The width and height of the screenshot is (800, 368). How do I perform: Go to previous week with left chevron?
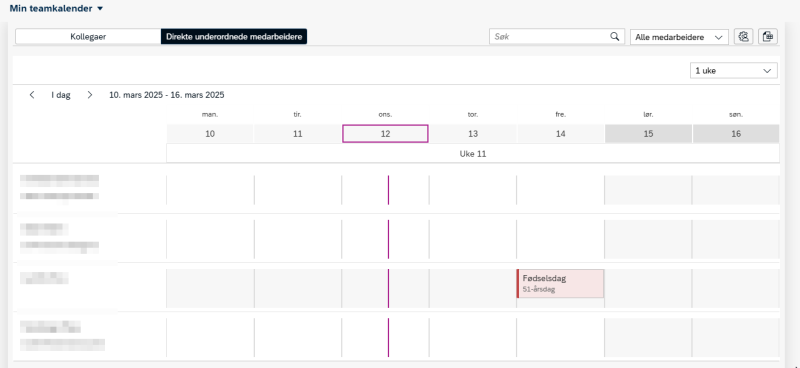32,95
